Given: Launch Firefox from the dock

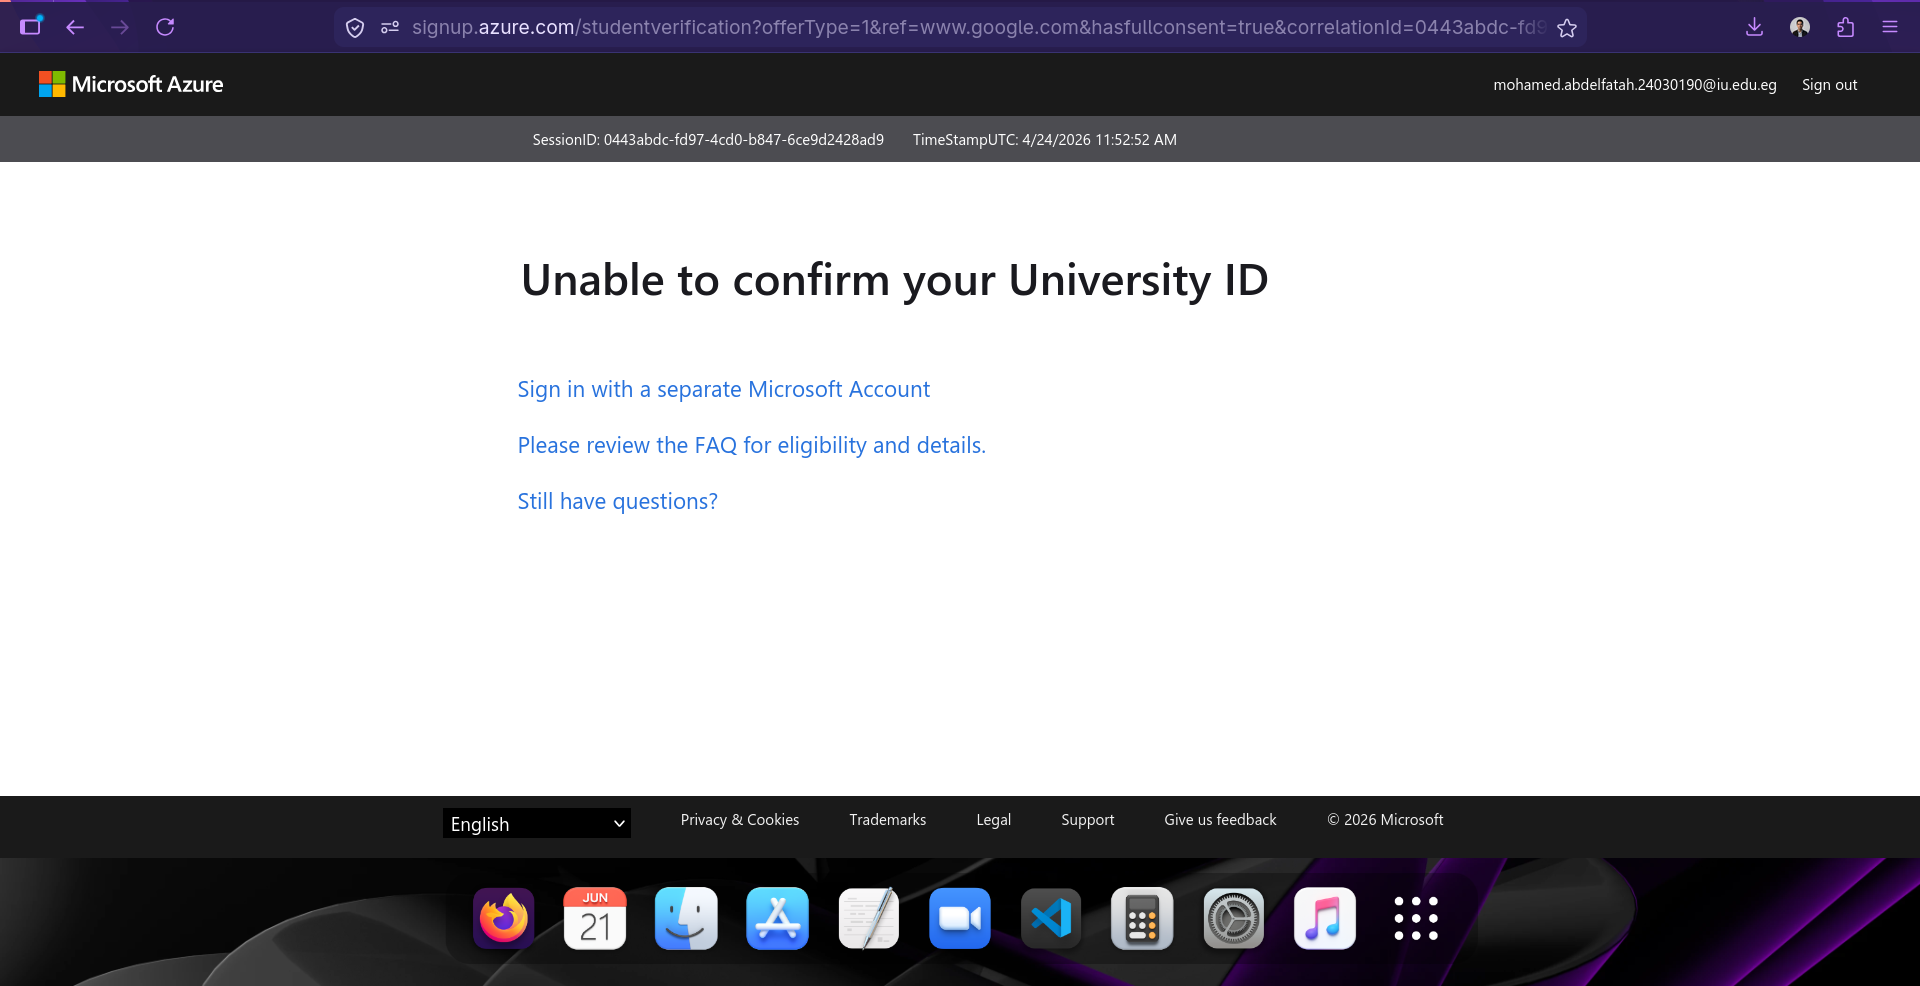Looking at the screenshot, I should 504,918.
